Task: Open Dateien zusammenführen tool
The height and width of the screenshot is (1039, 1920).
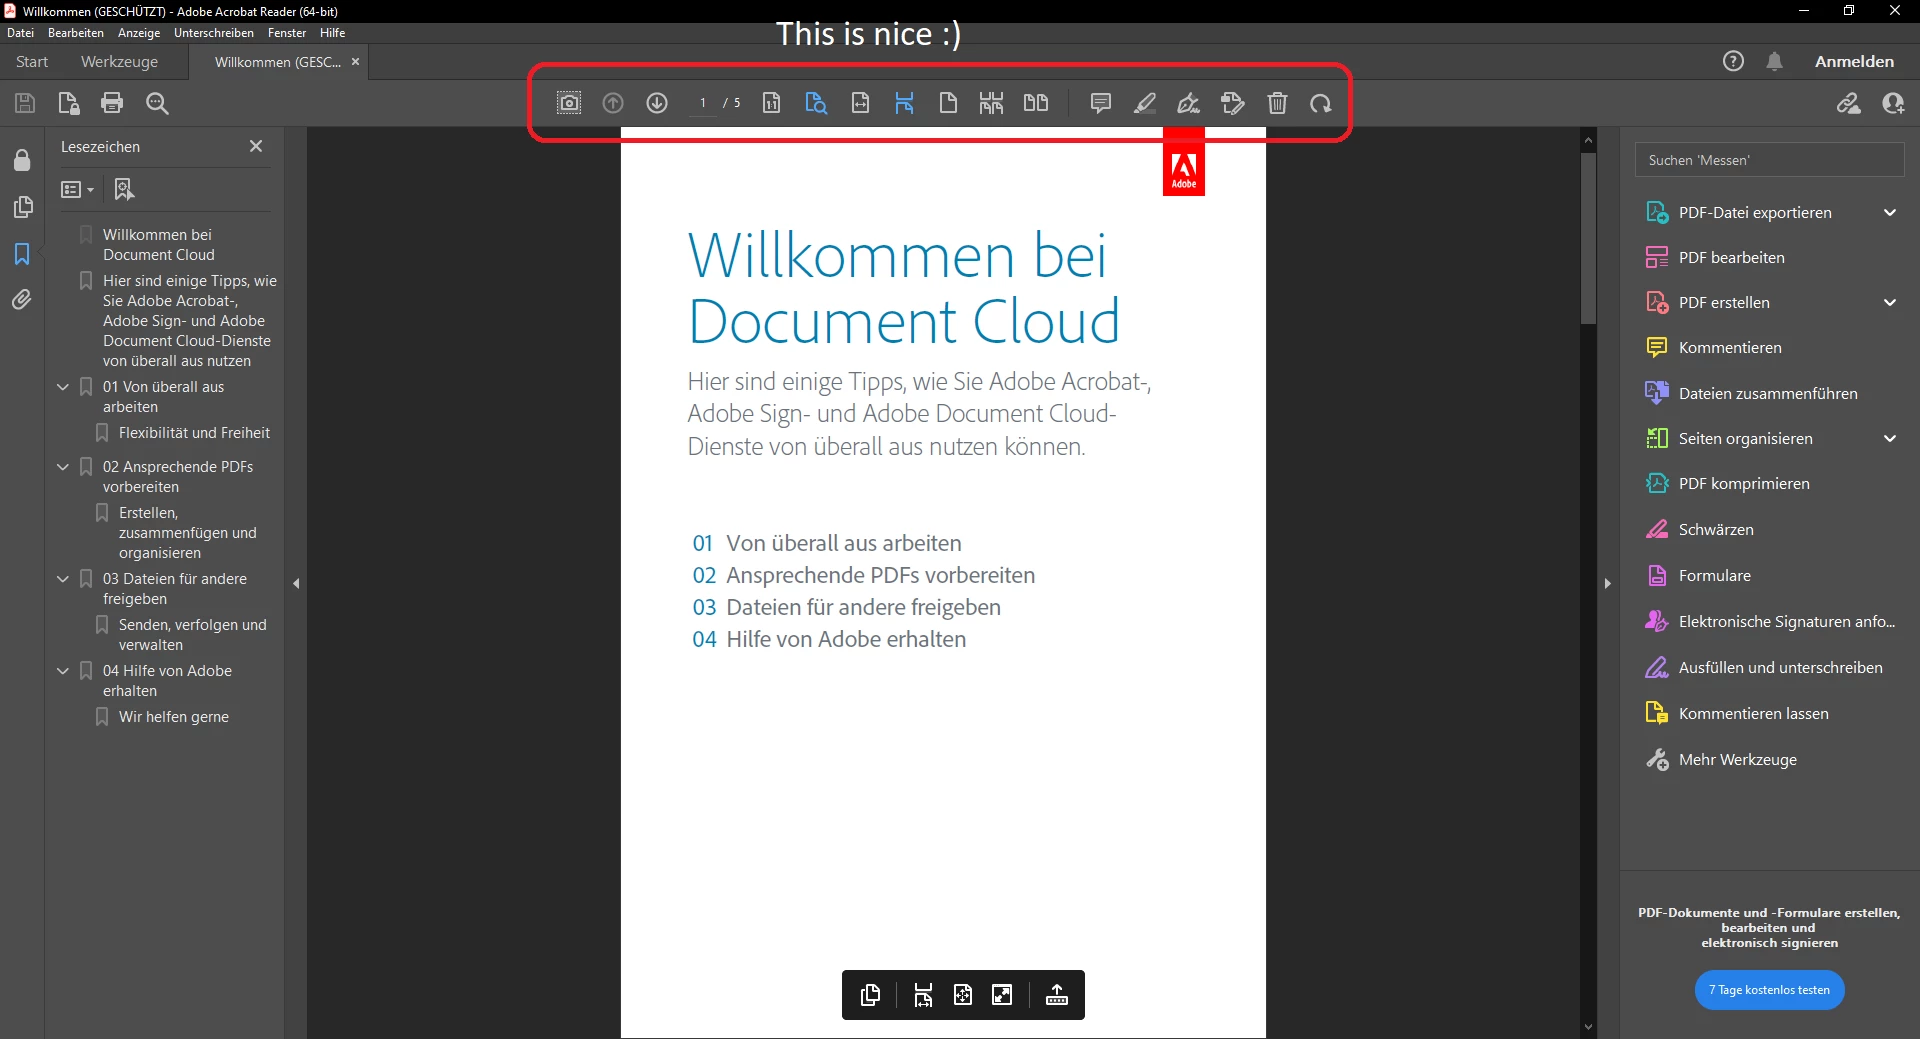Action: tap(1770, 393)
